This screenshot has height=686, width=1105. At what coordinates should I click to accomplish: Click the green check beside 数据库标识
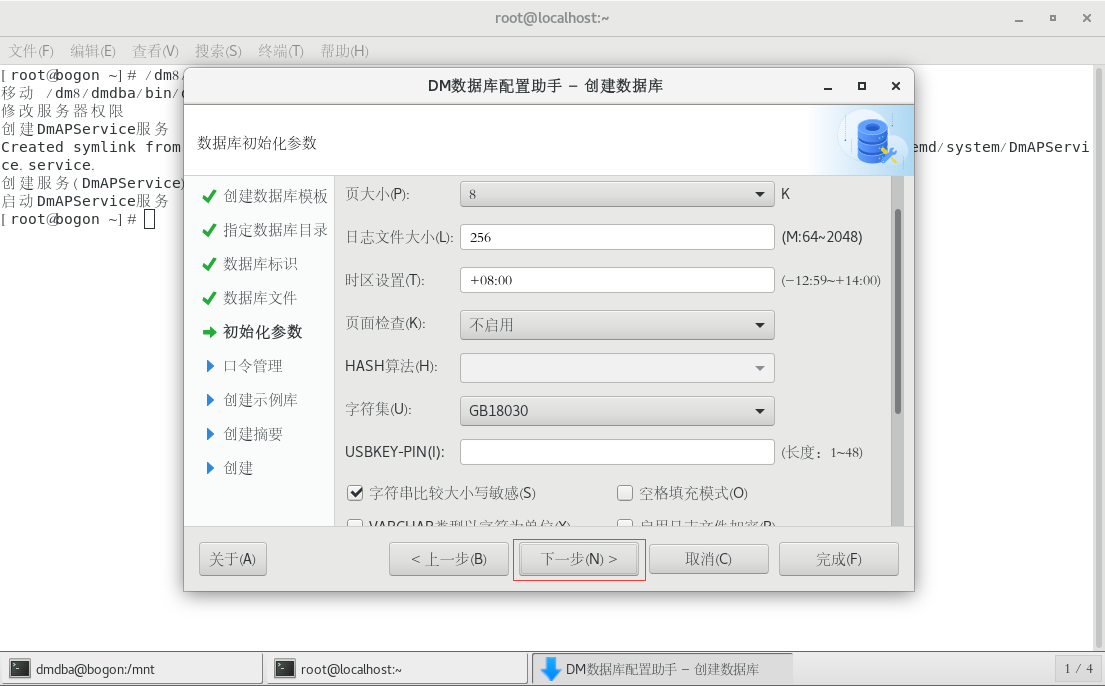[x=209, y=264]
